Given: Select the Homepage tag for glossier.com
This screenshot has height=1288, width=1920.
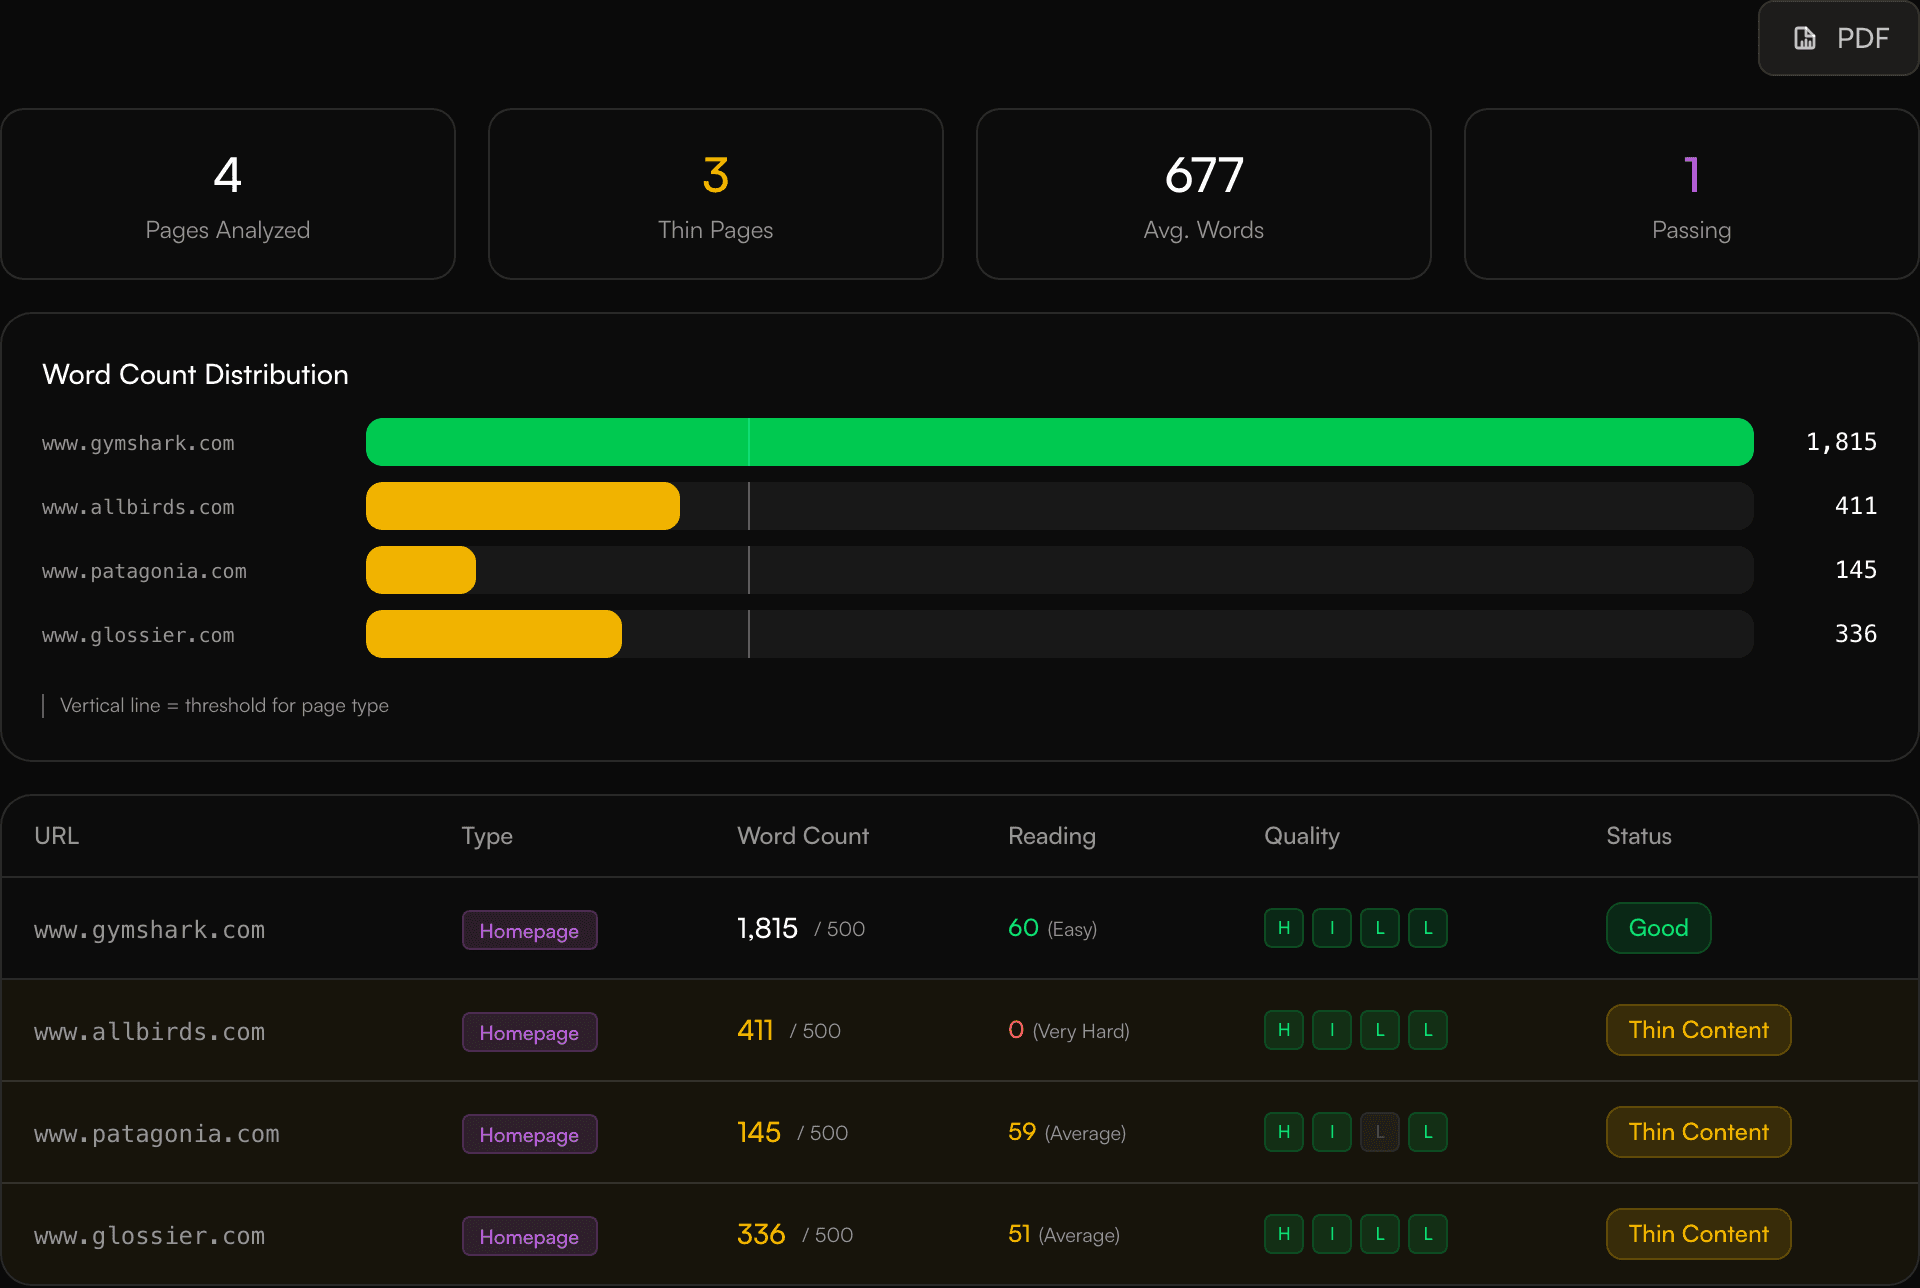Looking at the screenshot, I should point(529,1236).
